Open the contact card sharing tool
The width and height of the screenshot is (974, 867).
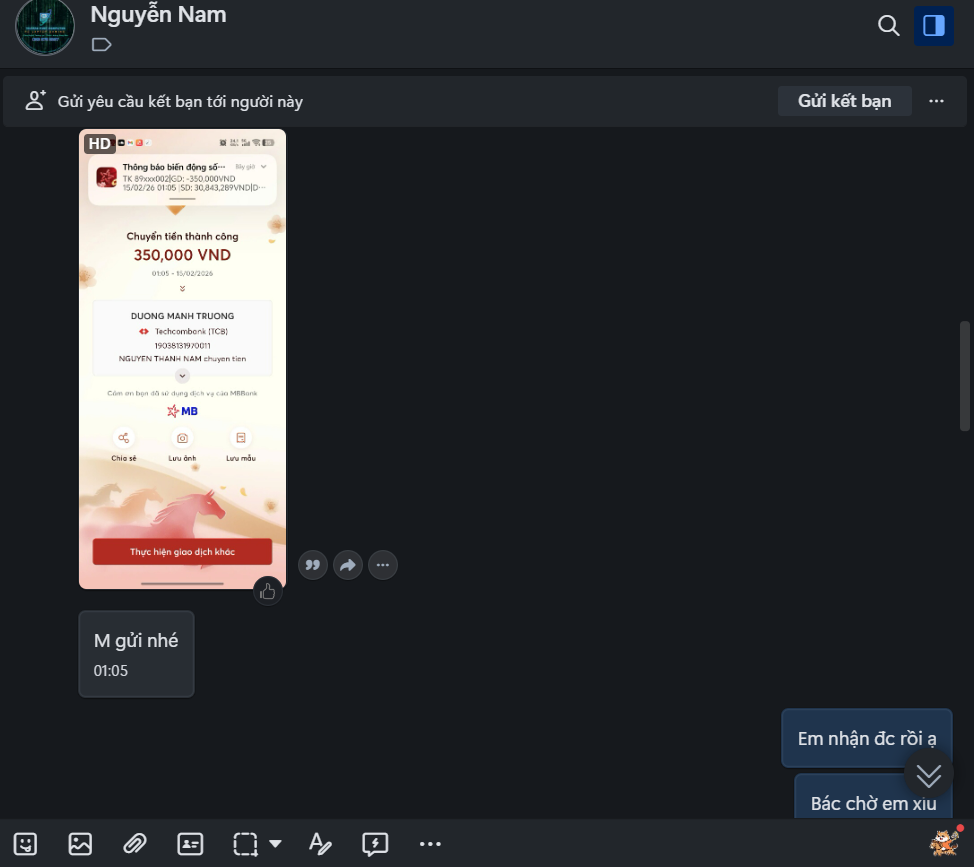(x=189, y=843)
